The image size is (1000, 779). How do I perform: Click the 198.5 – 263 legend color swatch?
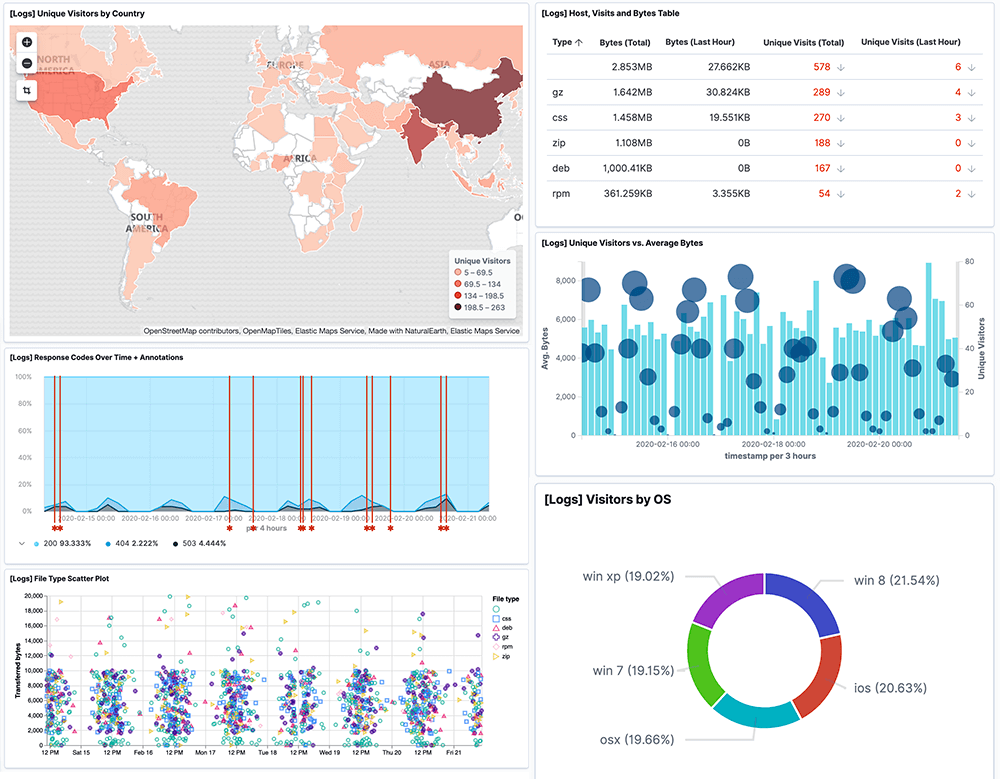pos(456,307)
